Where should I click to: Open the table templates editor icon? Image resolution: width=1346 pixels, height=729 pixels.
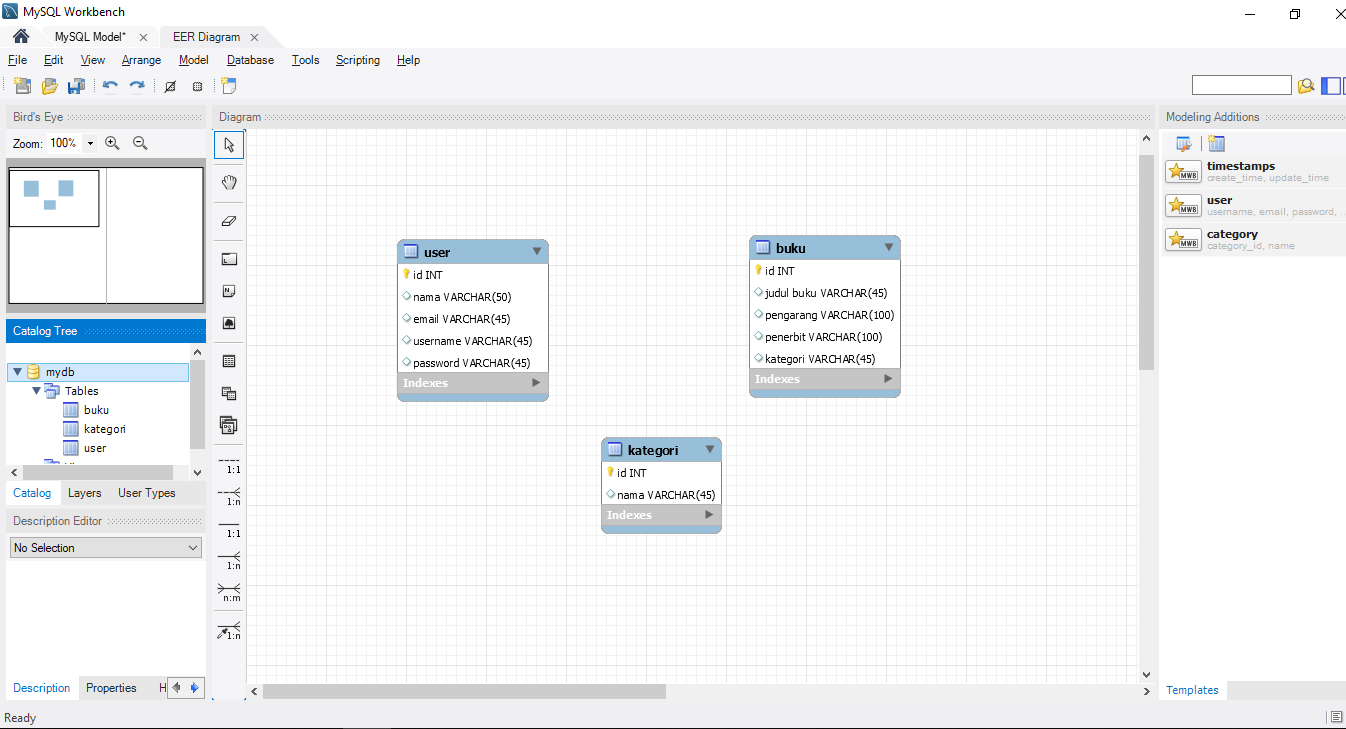[x=1184, y=144]
